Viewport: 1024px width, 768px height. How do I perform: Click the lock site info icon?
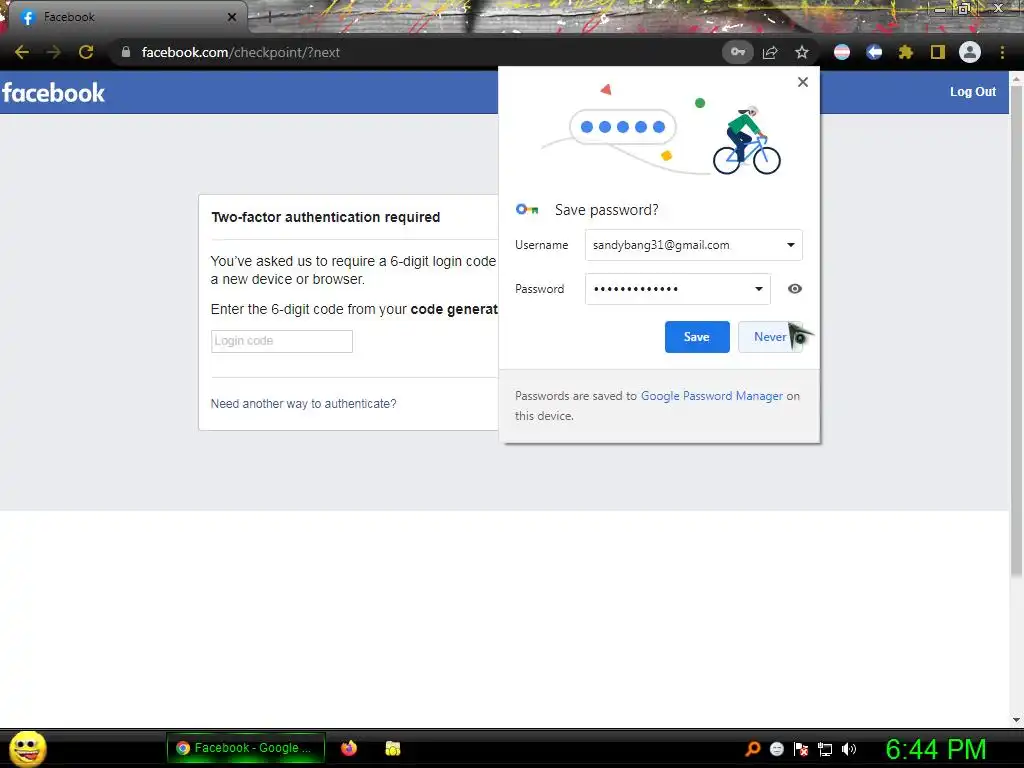click(126, 52)
